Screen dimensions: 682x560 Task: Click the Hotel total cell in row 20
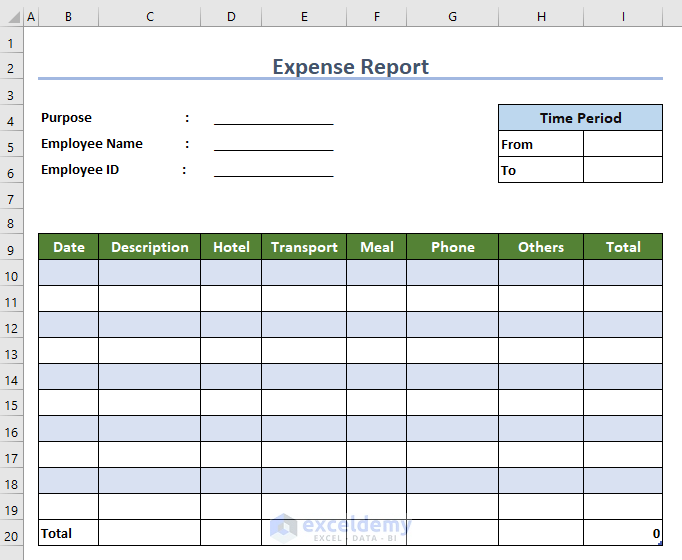coord(231,533)
